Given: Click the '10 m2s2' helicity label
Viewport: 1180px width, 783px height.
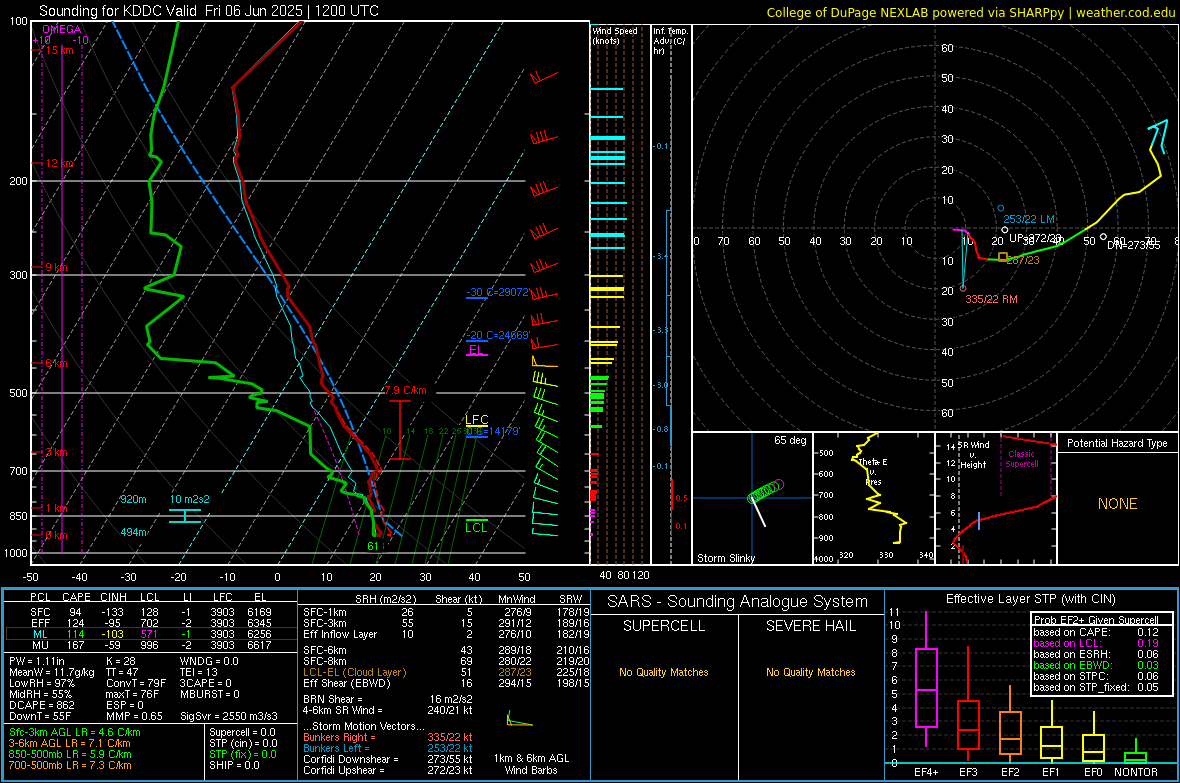Looking at the screenshot, I should coord(190,499).
